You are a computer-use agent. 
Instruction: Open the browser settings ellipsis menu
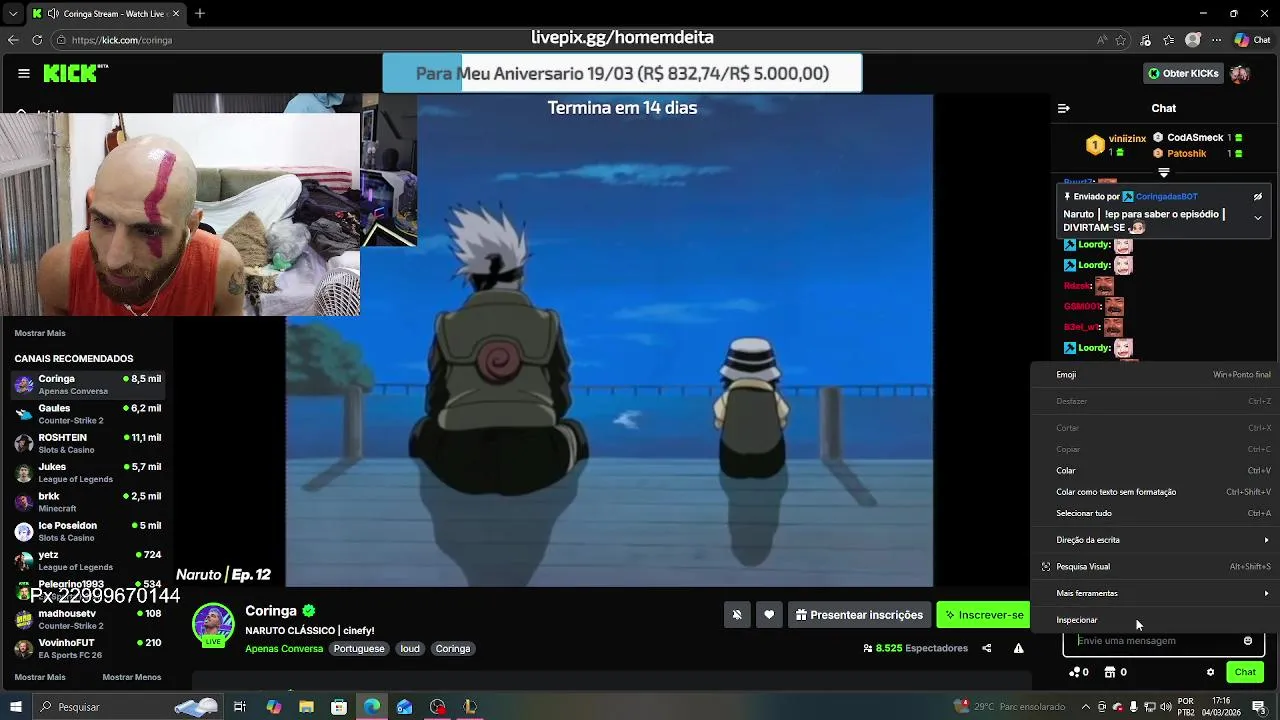(1216, 40)
